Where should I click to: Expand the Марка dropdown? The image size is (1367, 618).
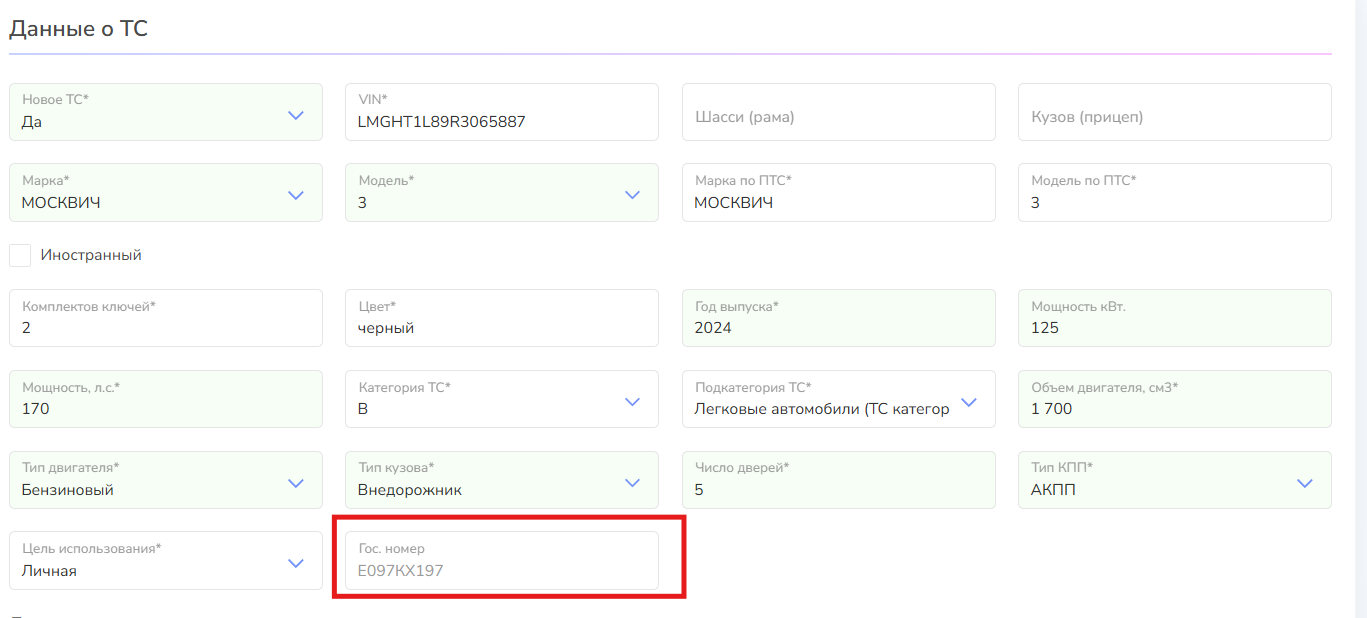click(295, 195)
